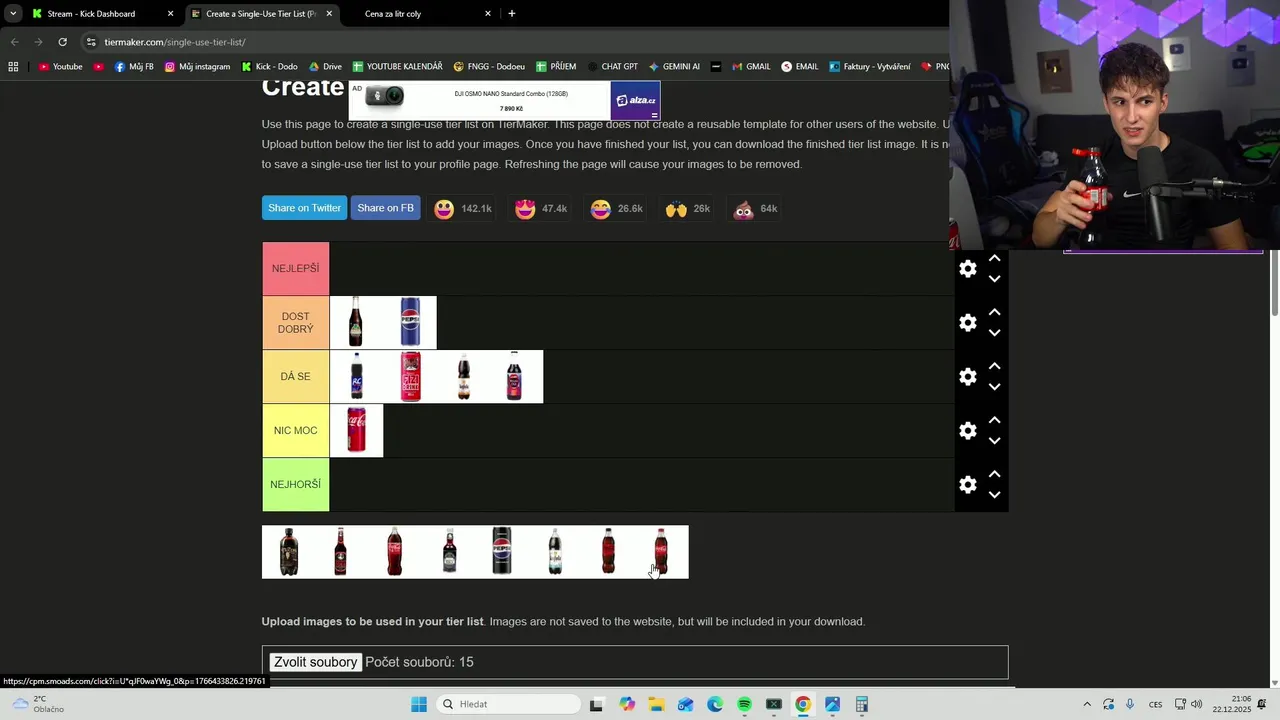Open Spotify from taskbar

tap(744, 704)
